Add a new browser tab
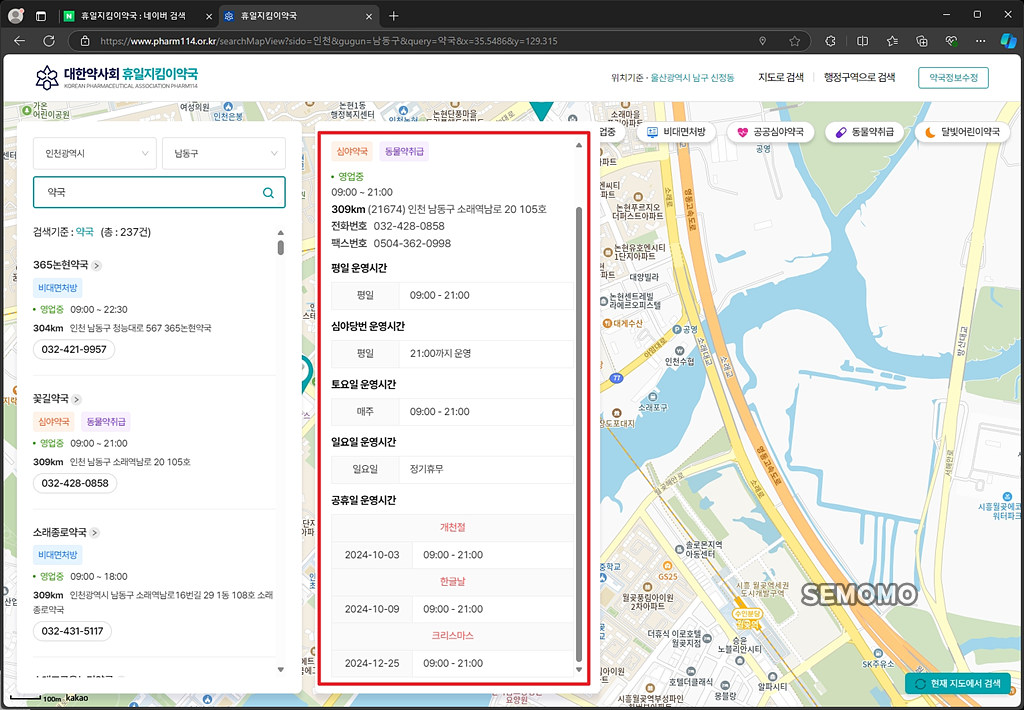Screen dimensions: 1024x710 click(393, 16)
